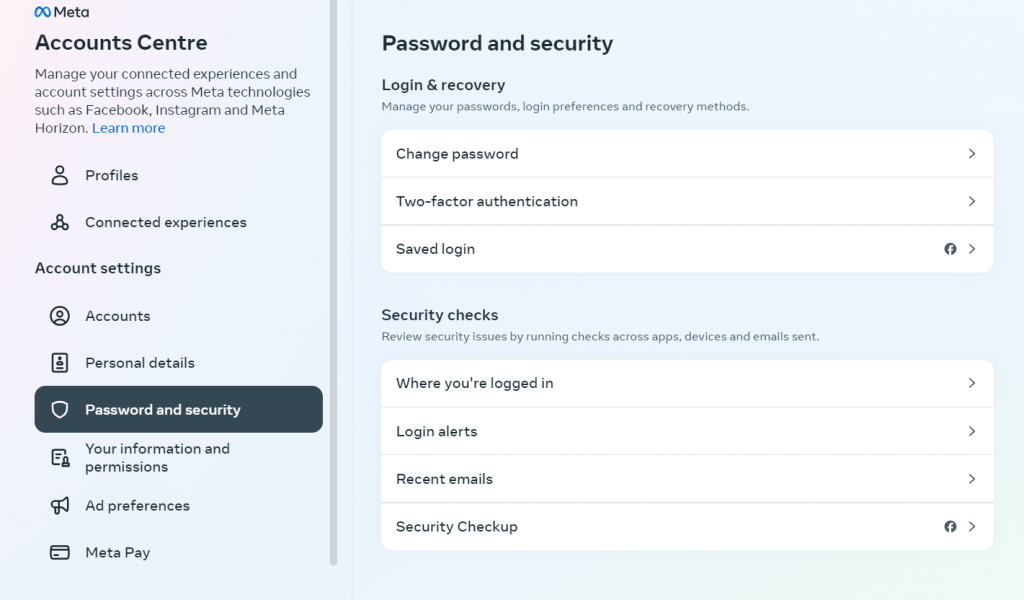Select Personal details in the sidebar
Image resolution: width=1024 pixels, height=600 pixels.
(140, 363)
